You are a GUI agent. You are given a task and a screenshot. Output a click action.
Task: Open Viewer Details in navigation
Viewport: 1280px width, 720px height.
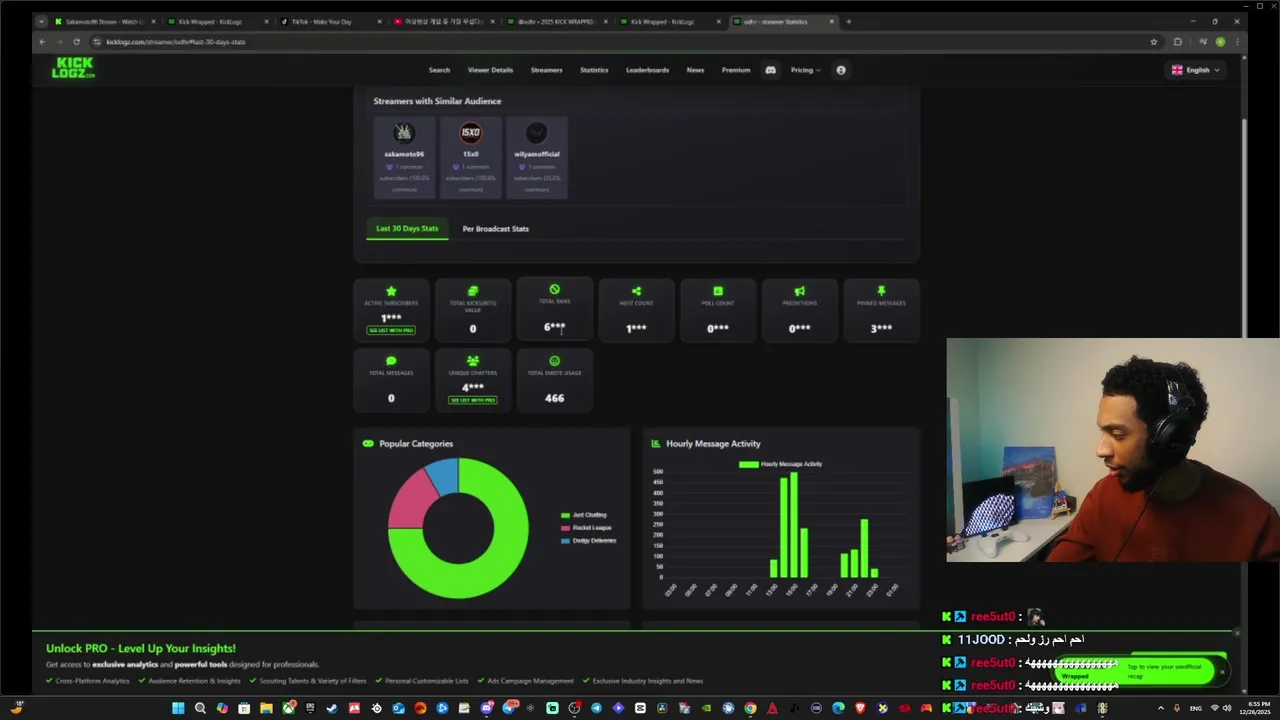coord(490,70)
